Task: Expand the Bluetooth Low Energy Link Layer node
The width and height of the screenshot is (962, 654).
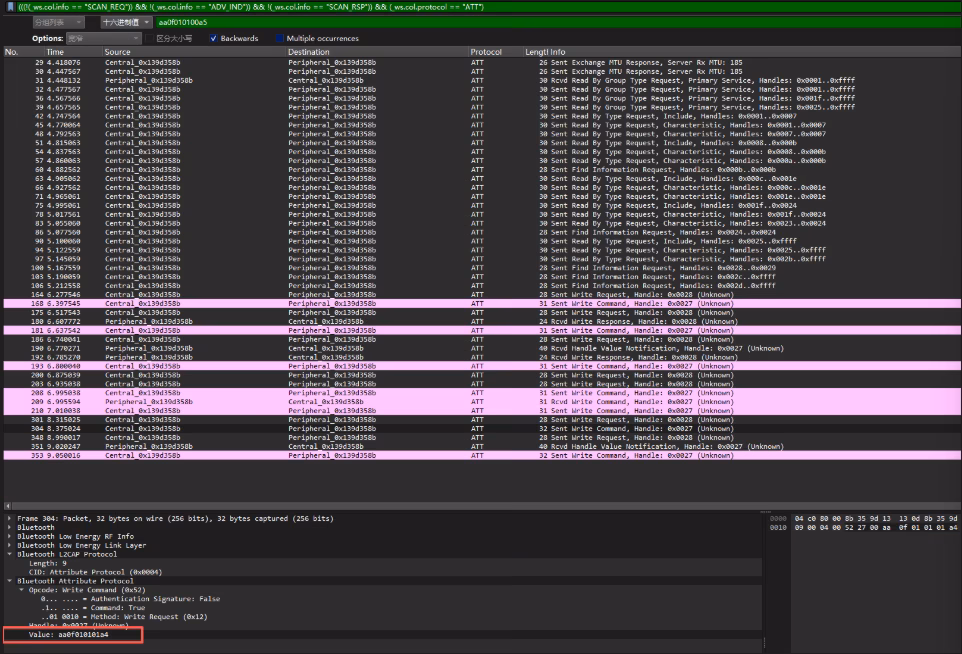Action: tap(9, 545)
